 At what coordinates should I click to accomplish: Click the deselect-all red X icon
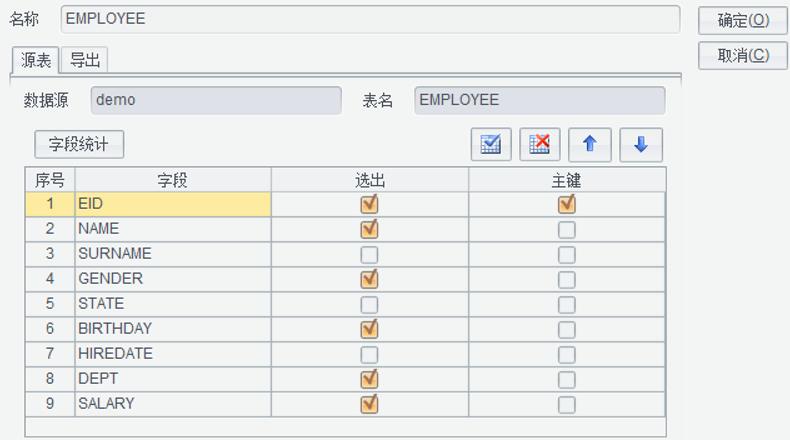[540, 144]
